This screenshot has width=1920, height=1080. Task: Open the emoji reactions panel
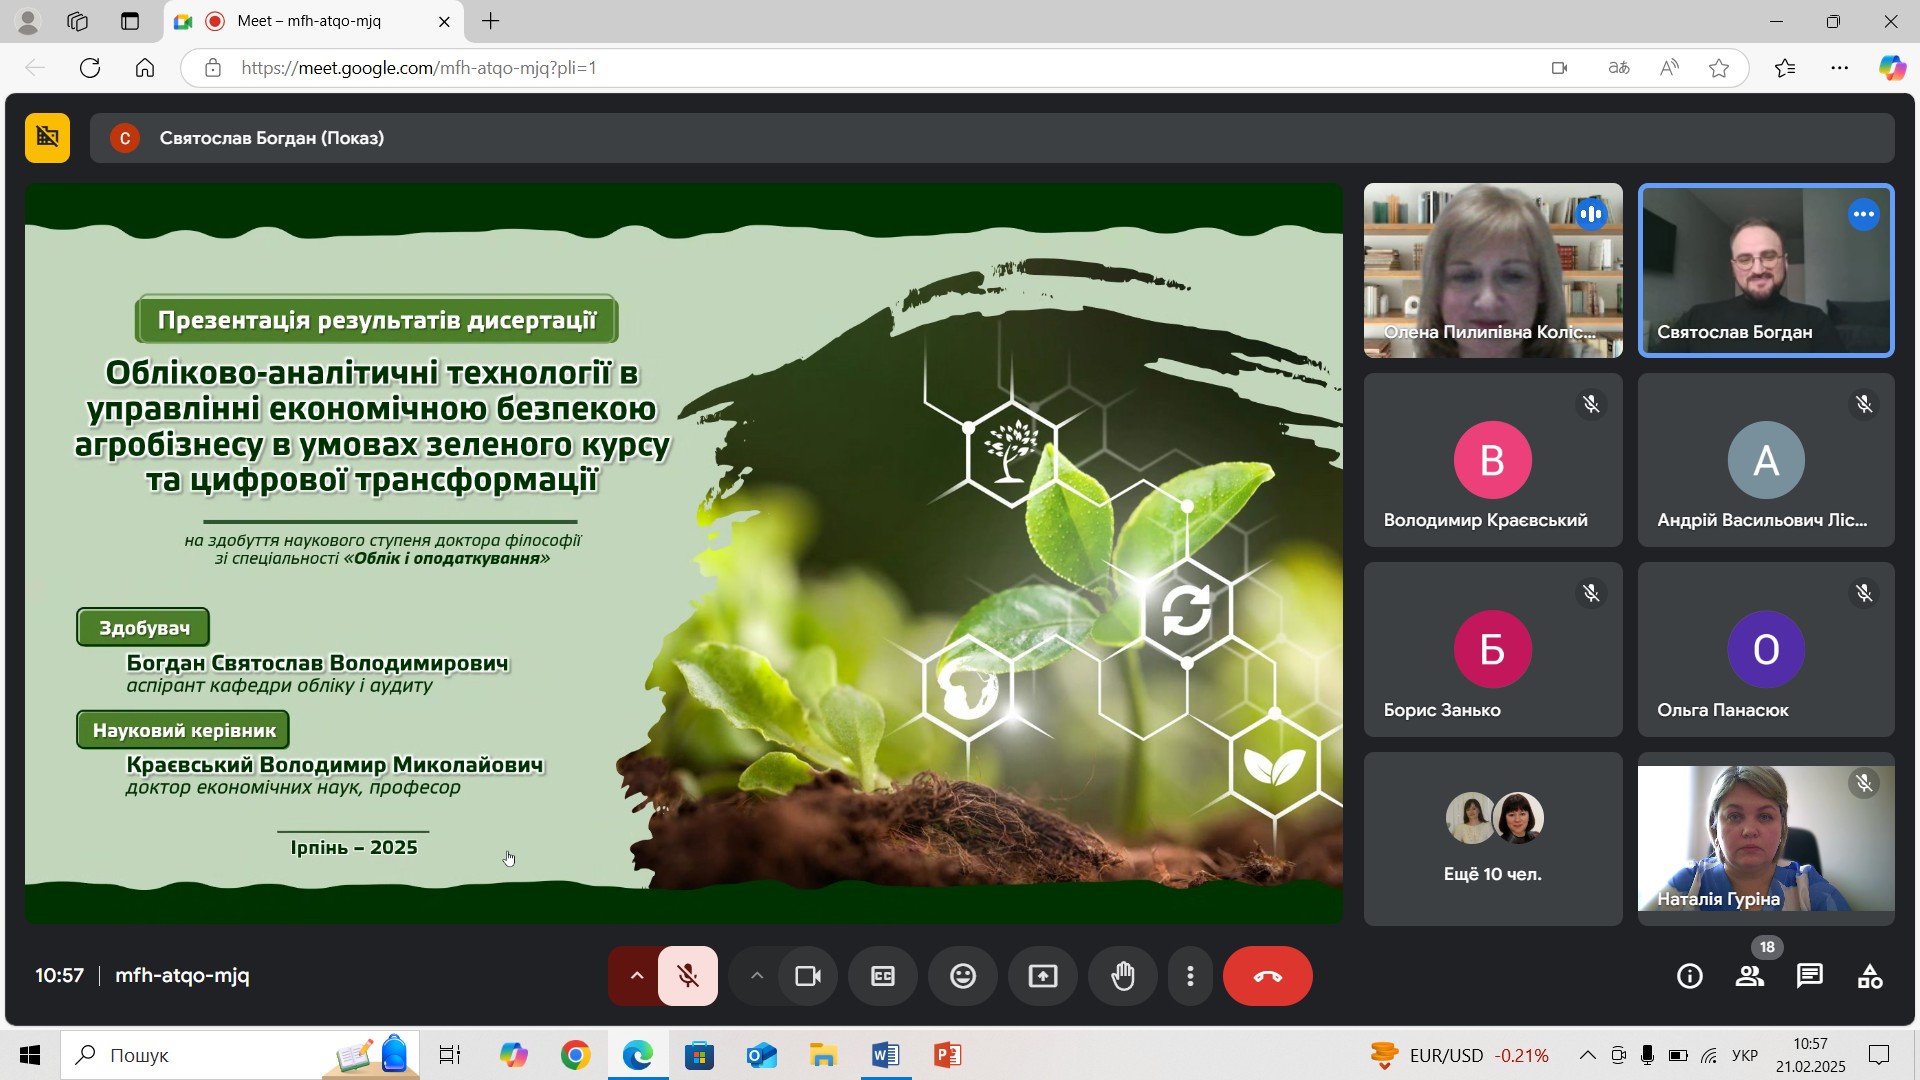(963, 976)
